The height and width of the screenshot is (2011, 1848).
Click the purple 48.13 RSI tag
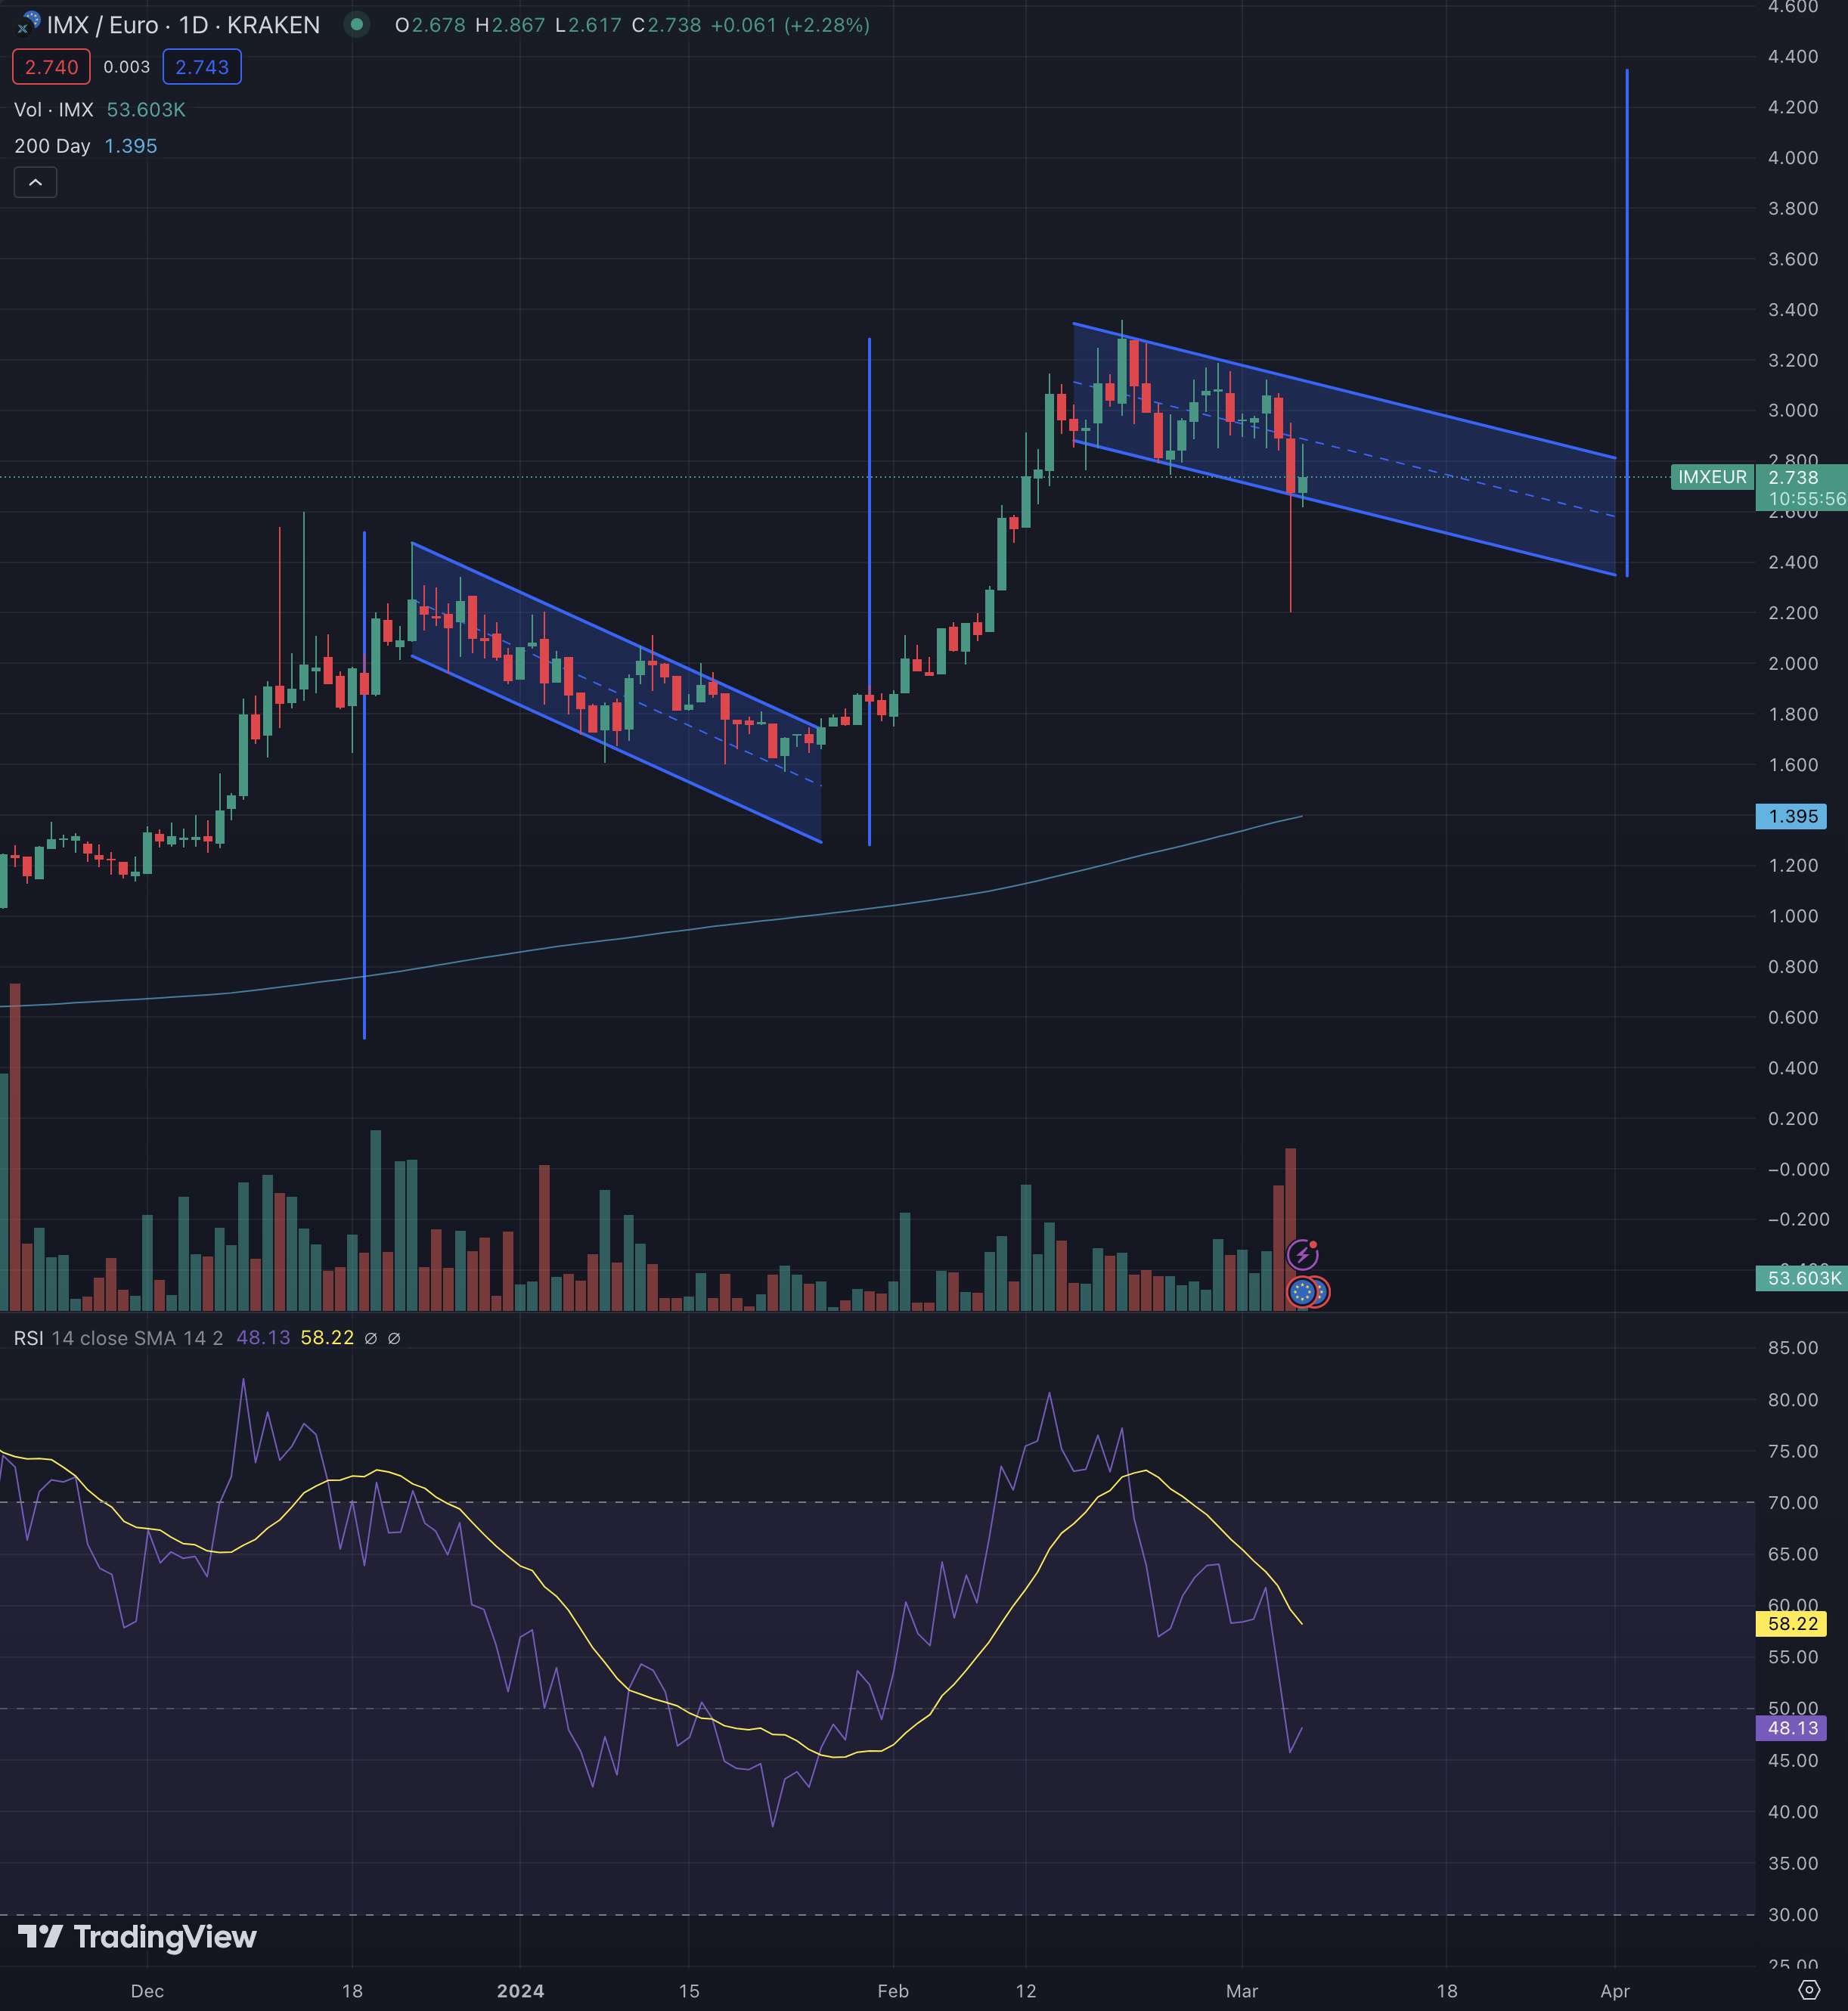click(1792, 1728)
